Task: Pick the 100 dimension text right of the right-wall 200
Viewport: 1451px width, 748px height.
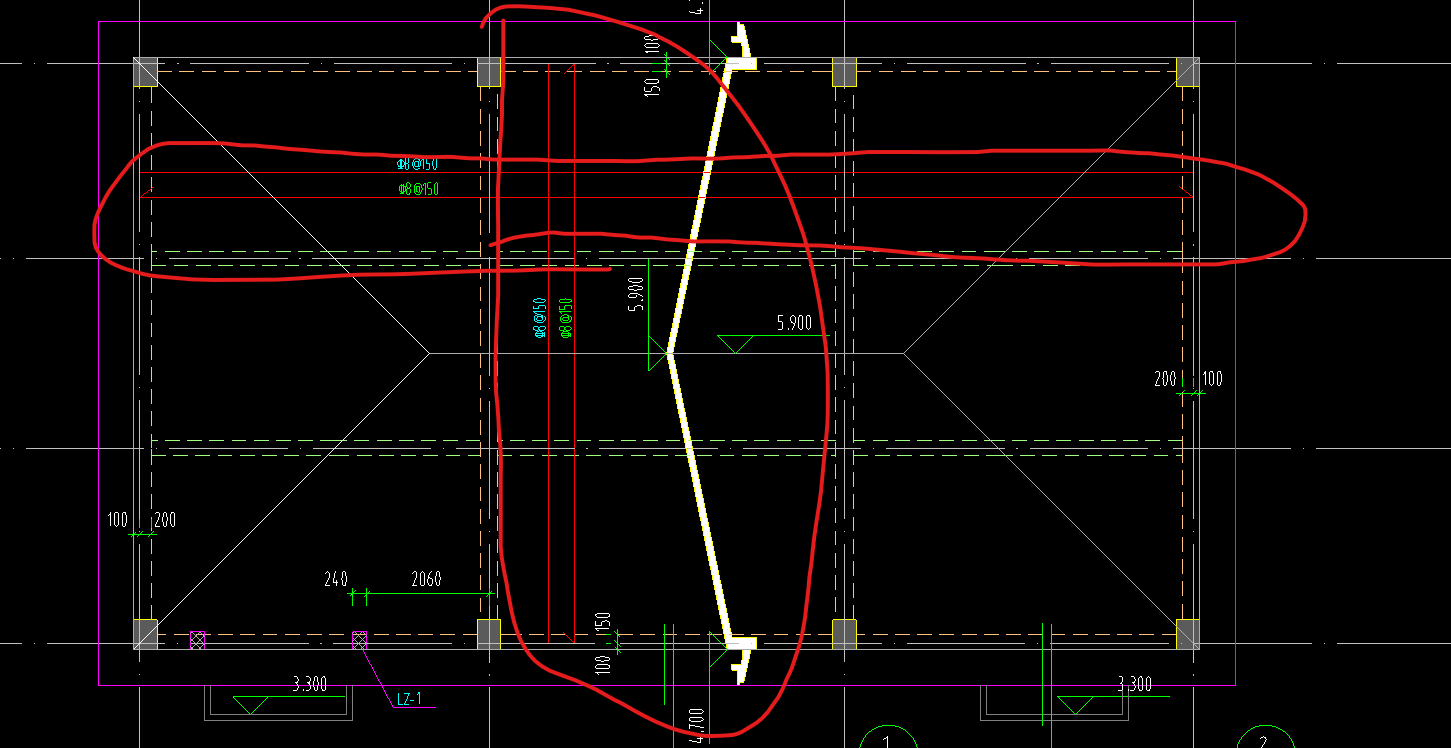Action: [1212, 379]
